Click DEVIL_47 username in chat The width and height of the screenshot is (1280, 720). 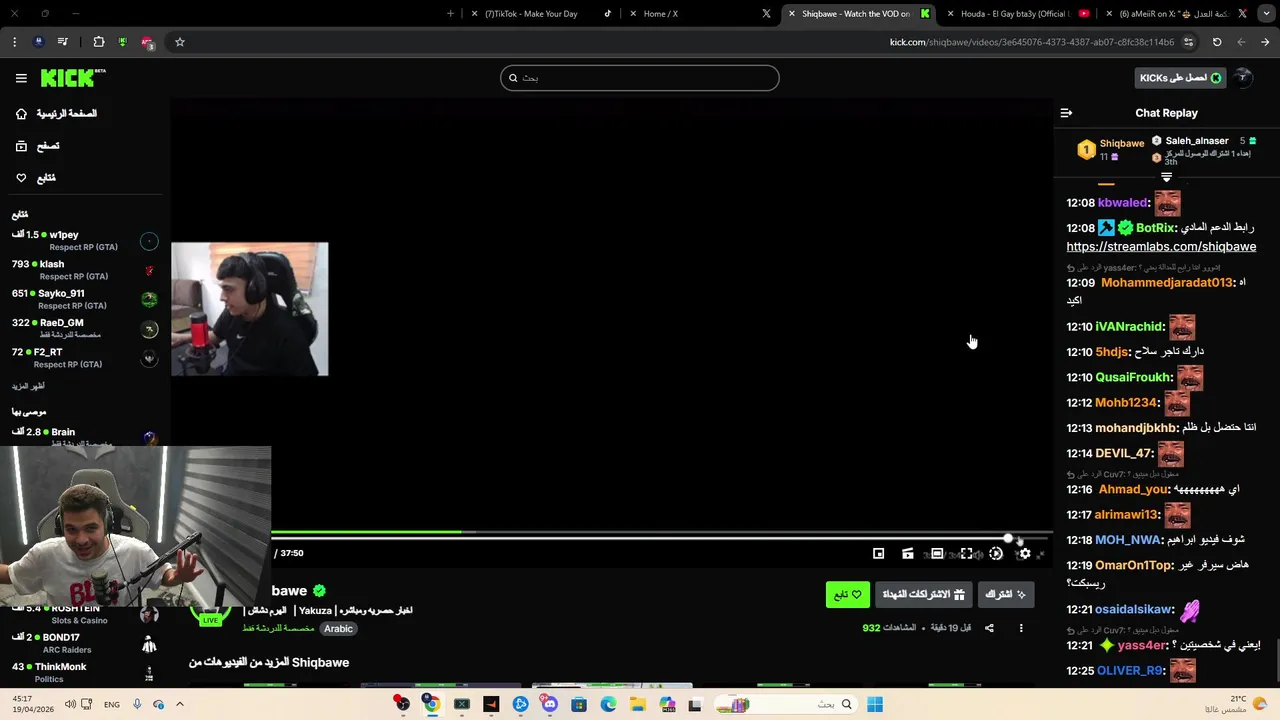pos(1124,454)
